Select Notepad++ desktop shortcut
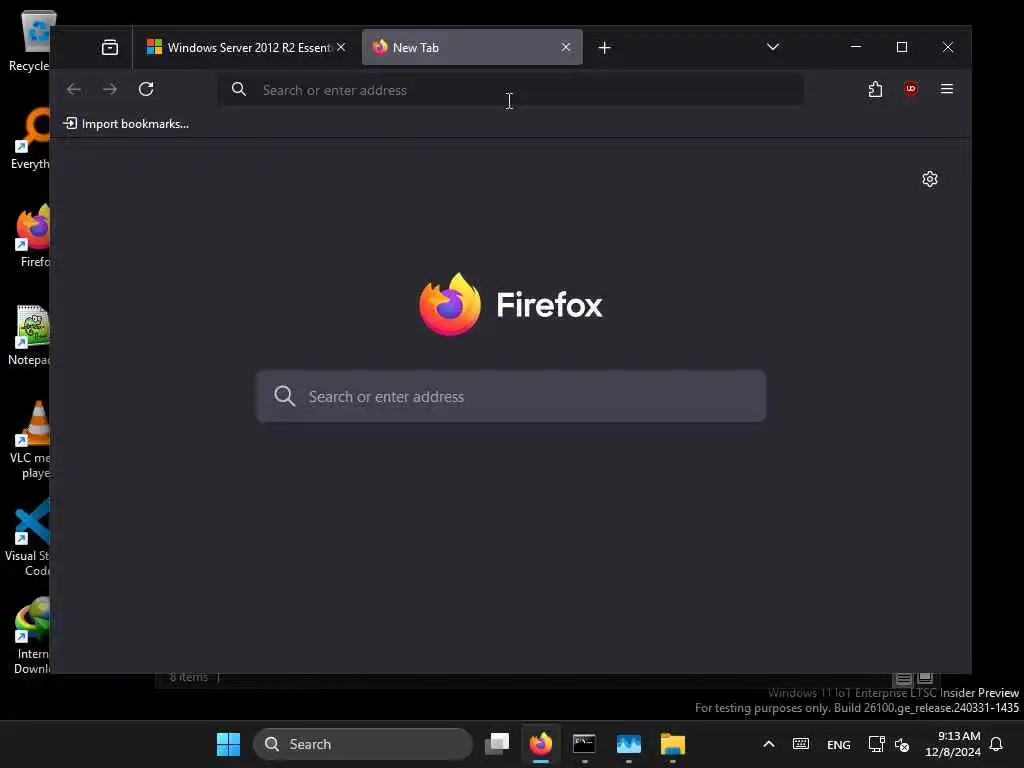 click(x=29, y=334)
